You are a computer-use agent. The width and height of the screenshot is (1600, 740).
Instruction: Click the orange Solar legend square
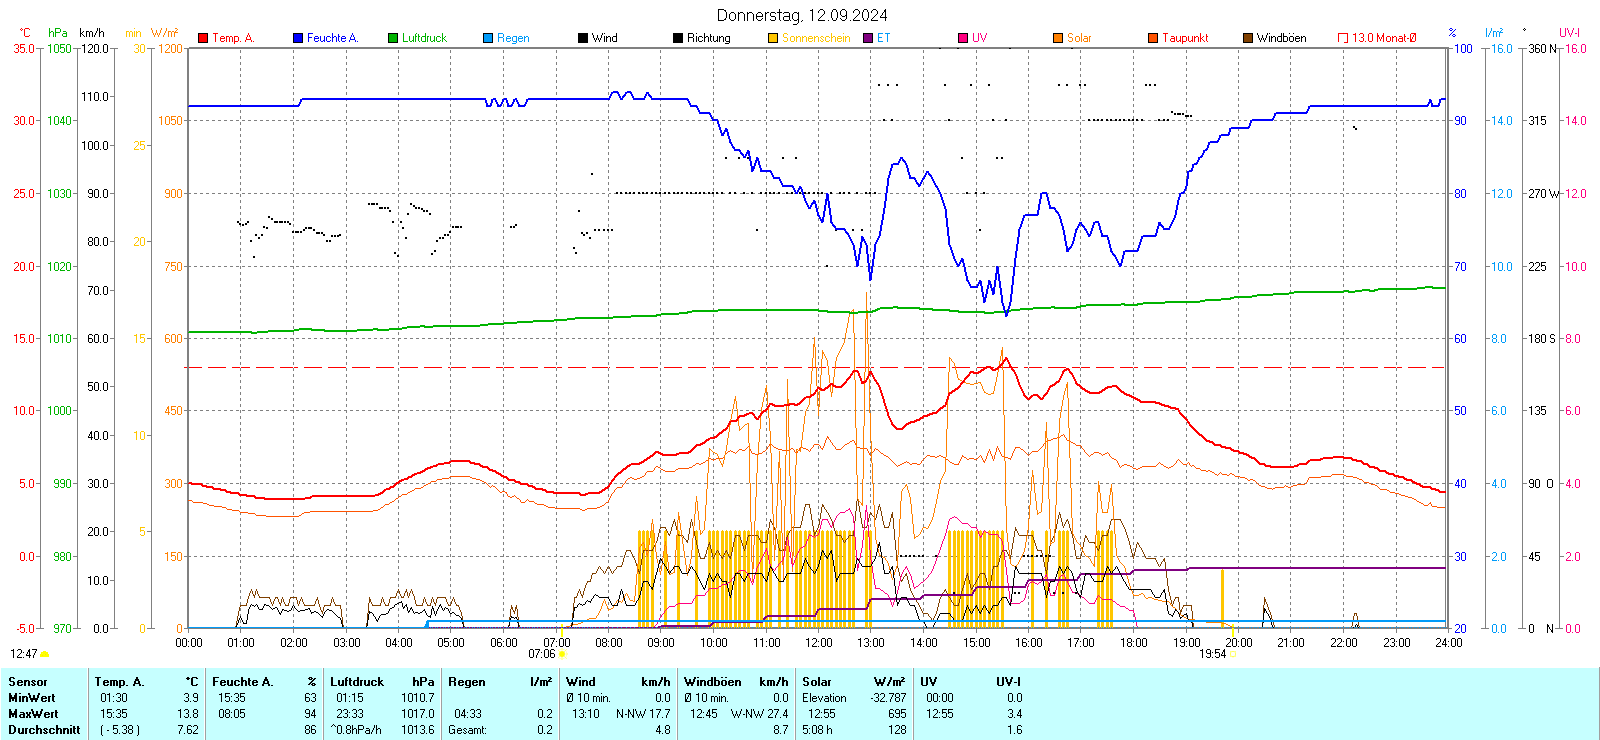[1058, 38]
